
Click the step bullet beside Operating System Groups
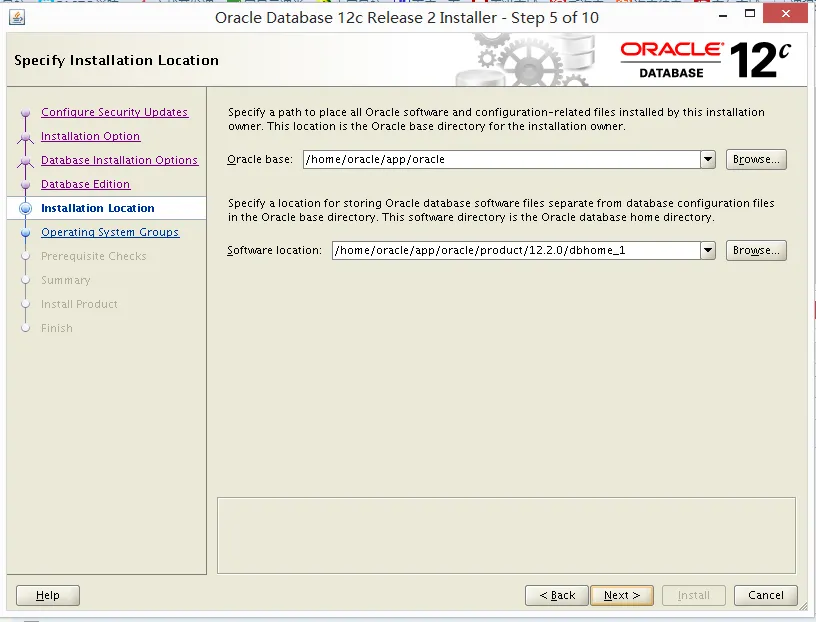(26, 232)
